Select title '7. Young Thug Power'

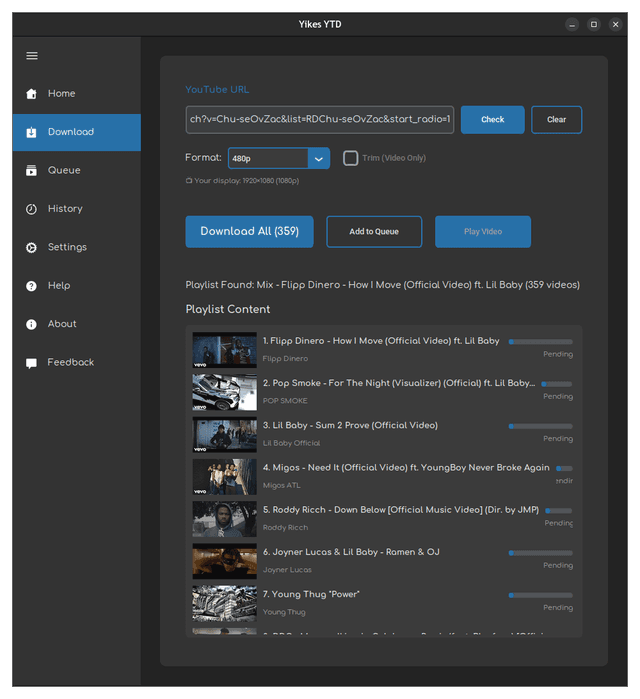(311, 594)
